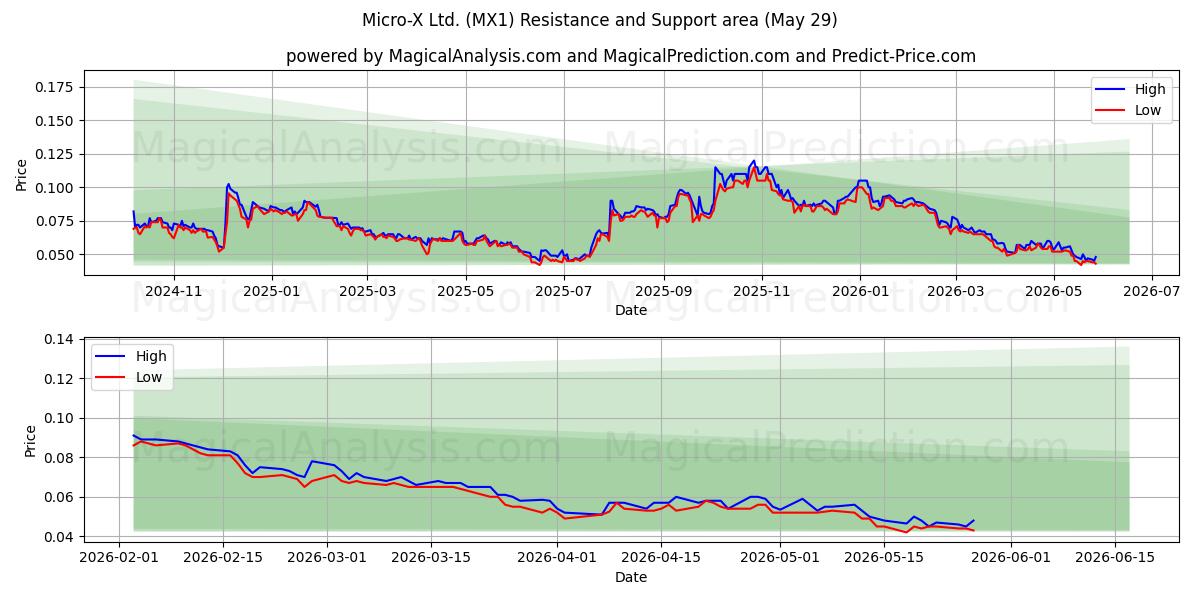Click the '2026-02-15' tick label on the bottom chart
The width and height of the screenshot is (1200, 600).
(x=223, y=558)
